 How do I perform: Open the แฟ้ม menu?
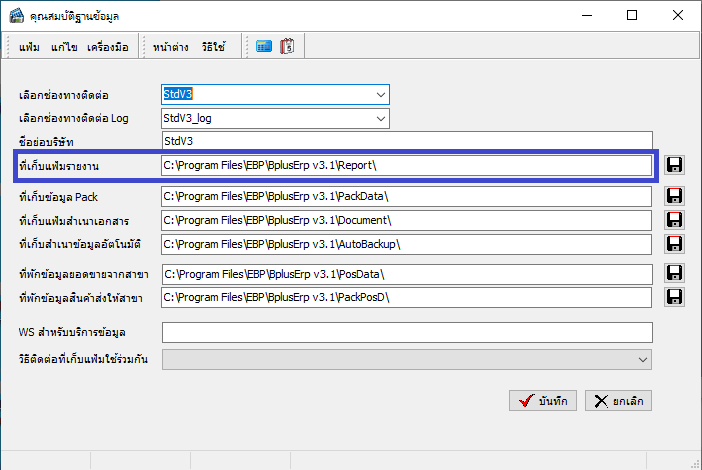(x=30, y=47)
